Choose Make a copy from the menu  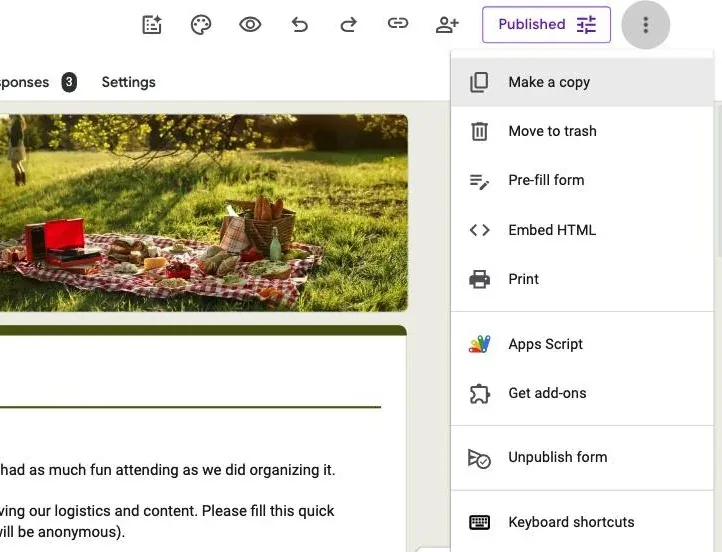(x=582, y=82)
